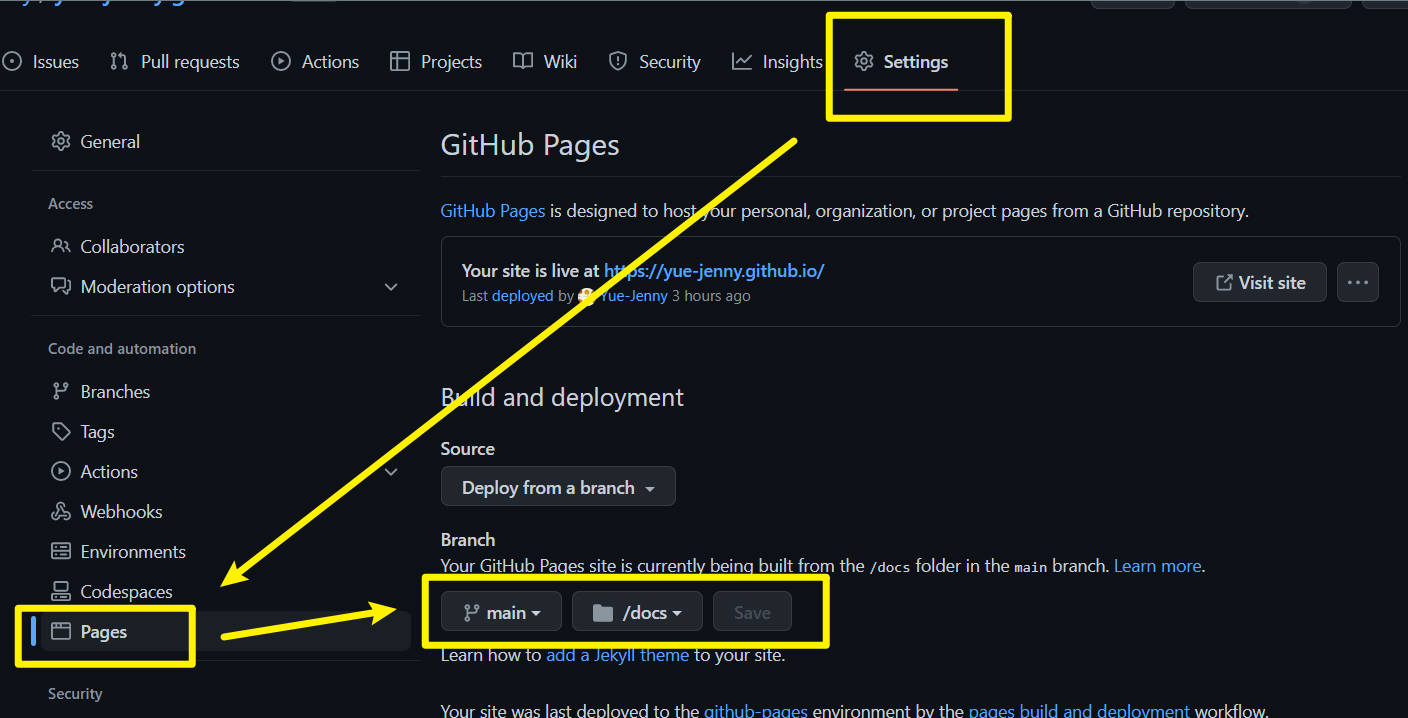Click the Branches icon in sidebar
Image resolution: width=1408 pixels, height=718 pixels.
click(61, 391)
